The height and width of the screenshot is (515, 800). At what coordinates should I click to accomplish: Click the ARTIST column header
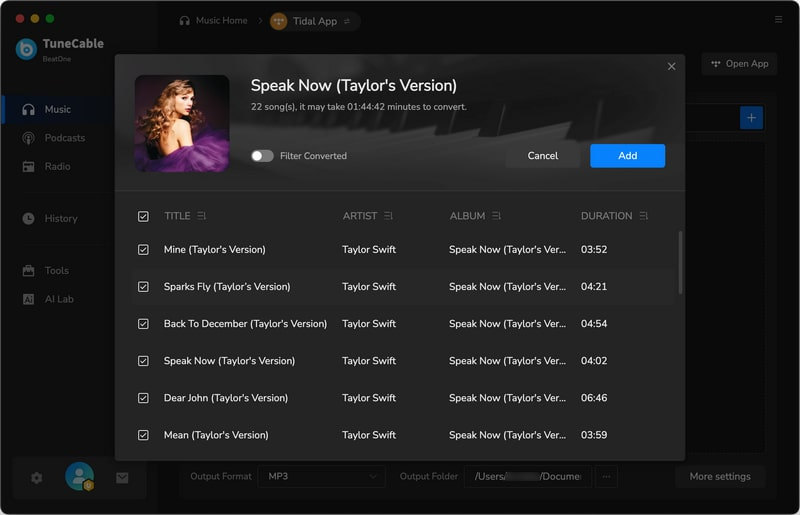360,216
